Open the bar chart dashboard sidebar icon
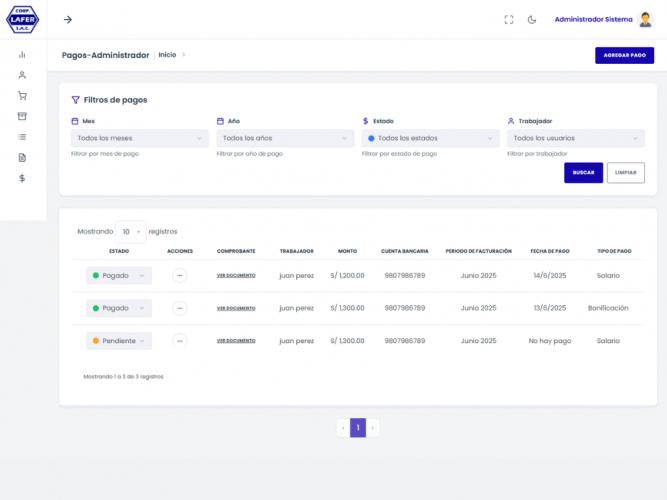 pos(22,54)
